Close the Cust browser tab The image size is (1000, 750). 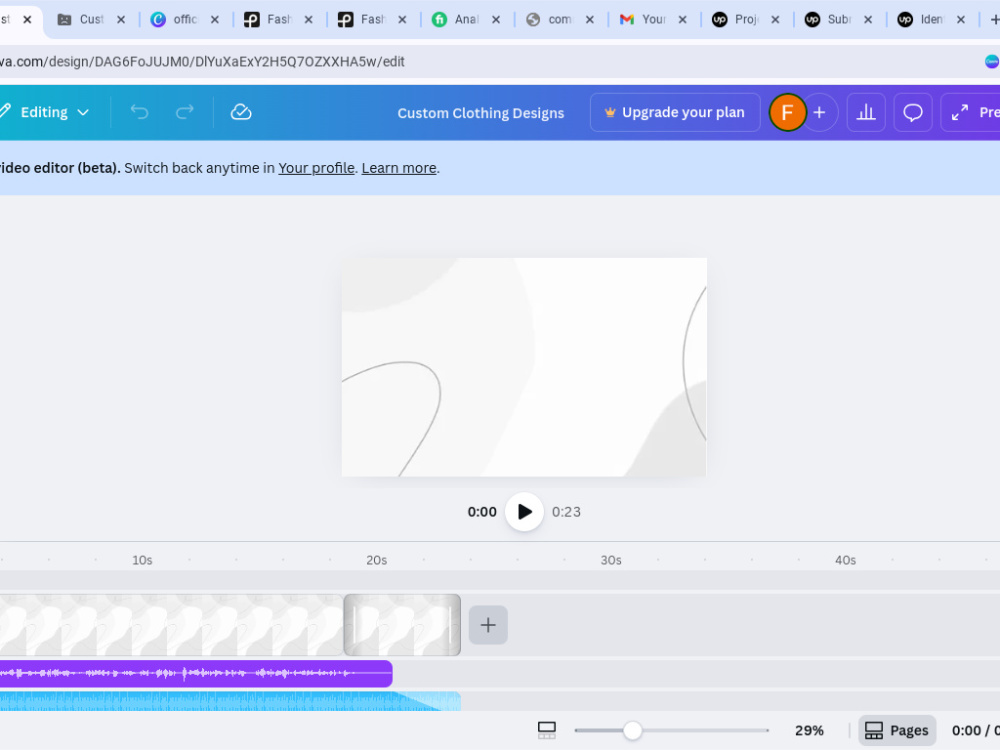pos(121,20)
